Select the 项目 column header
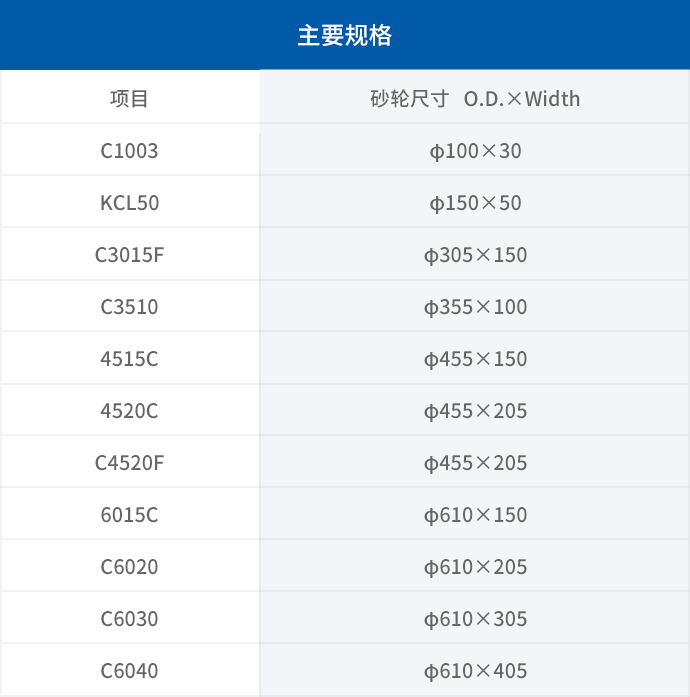This screenshot has width=690, height=697. [x=129, y=99]
